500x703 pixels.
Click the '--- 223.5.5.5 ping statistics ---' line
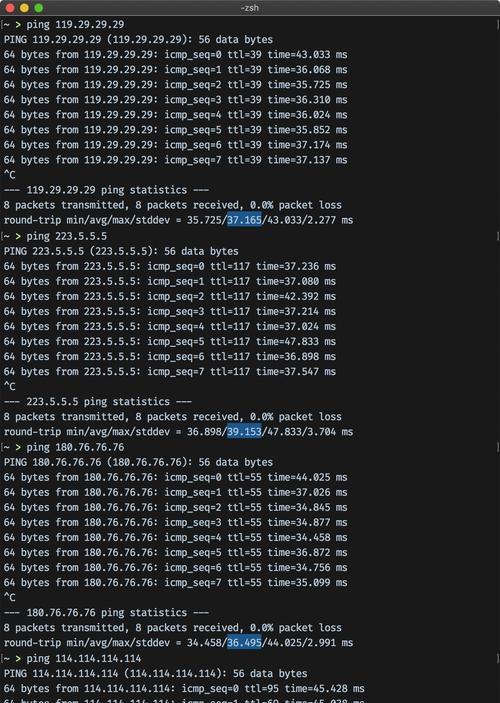point(98,402)
